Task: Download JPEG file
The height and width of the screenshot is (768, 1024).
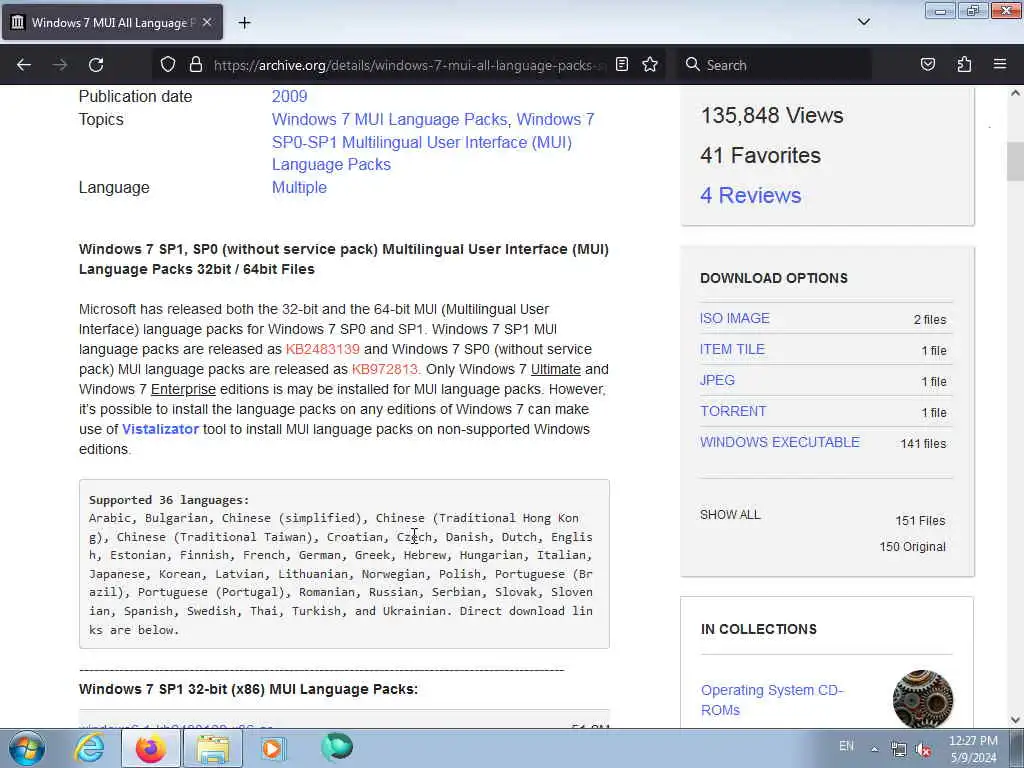Action: 717,380
